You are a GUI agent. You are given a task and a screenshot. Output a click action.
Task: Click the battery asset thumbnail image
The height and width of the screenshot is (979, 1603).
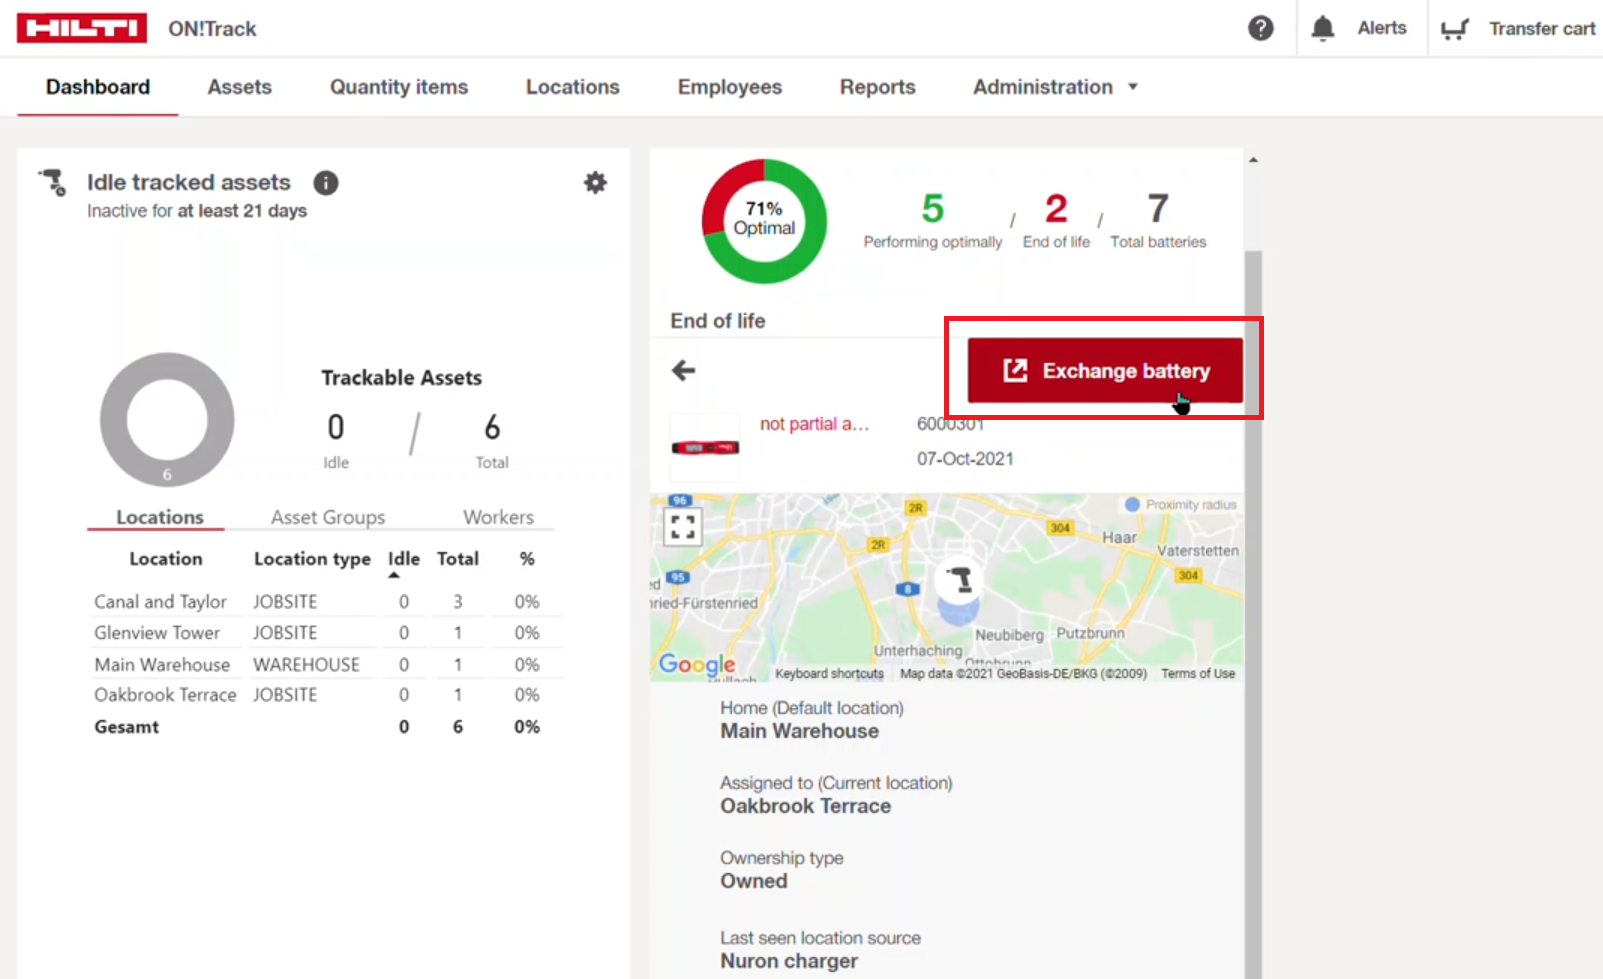click(705, 447)
